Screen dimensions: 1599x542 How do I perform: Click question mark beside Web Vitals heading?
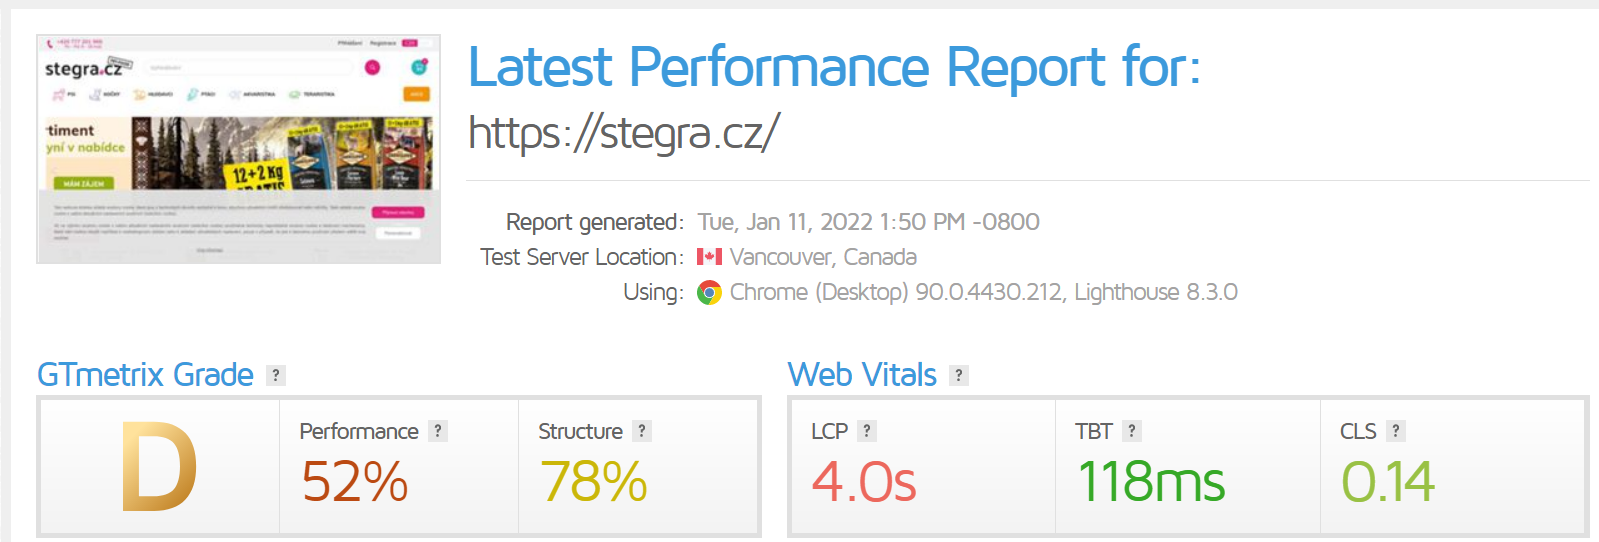coord(959,375)
